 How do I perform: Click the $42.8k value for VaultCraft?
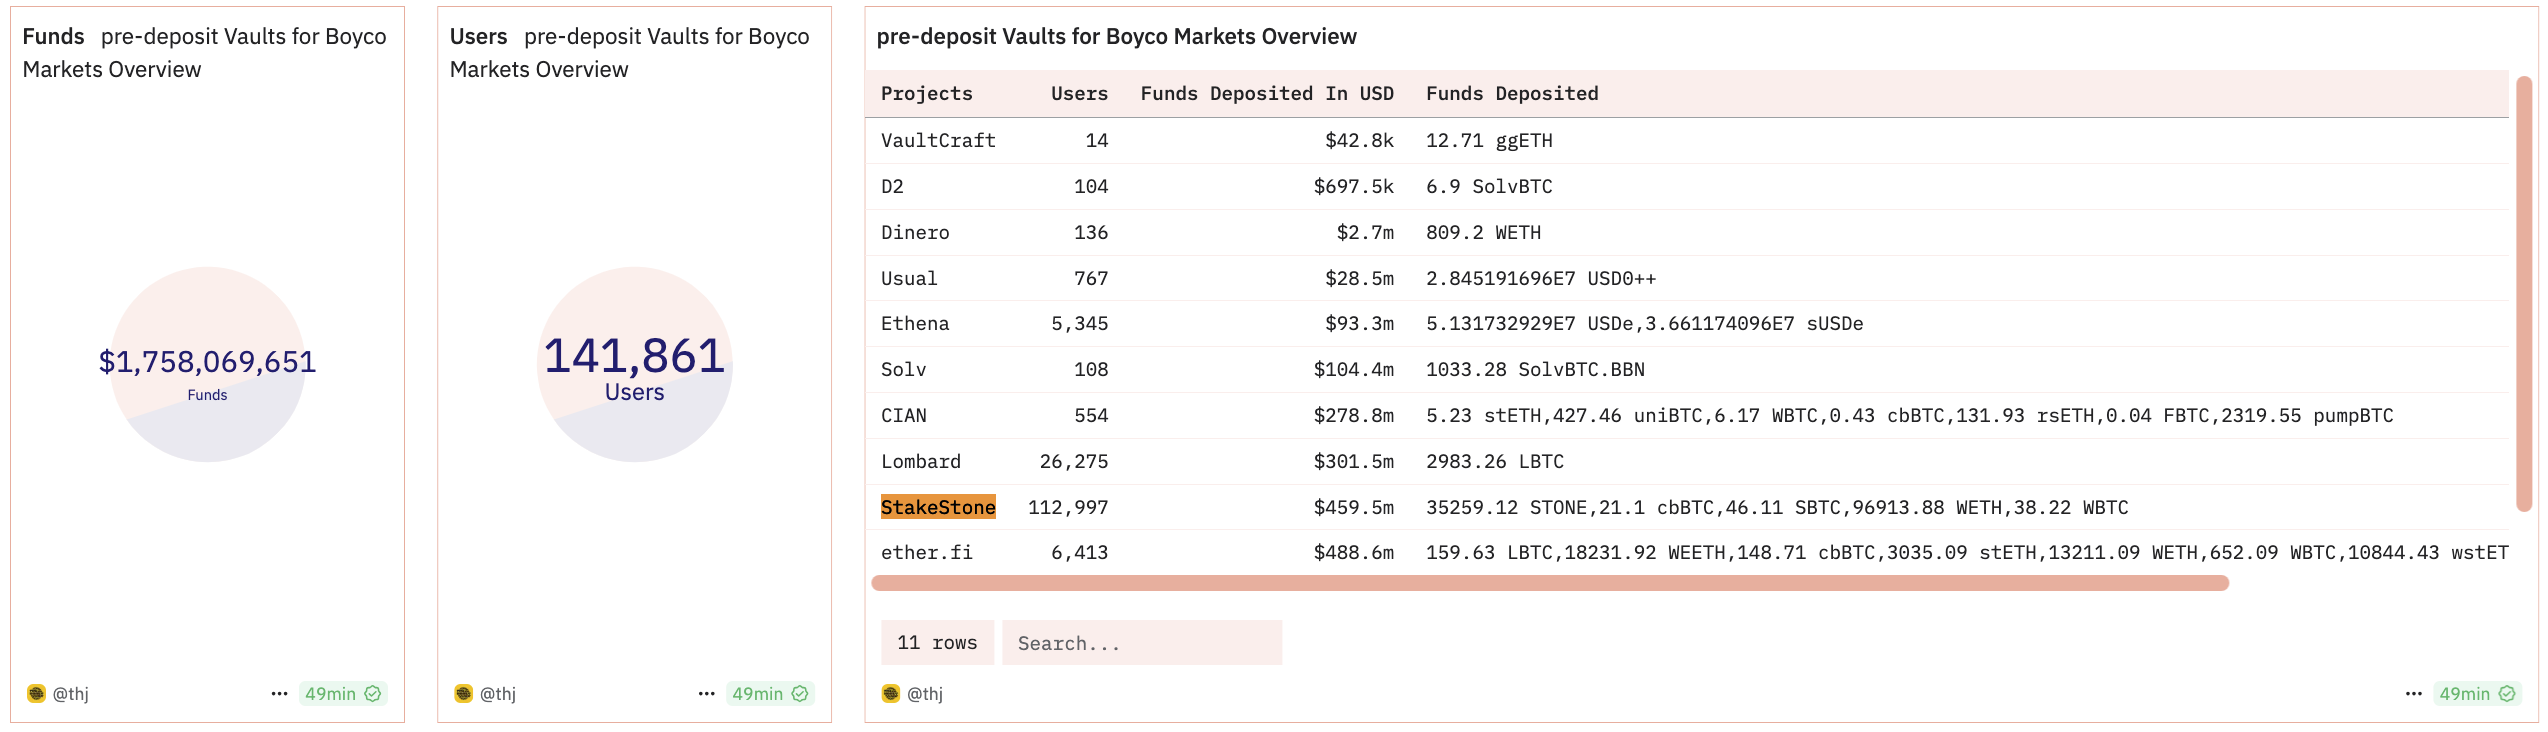pos(1359,140)
